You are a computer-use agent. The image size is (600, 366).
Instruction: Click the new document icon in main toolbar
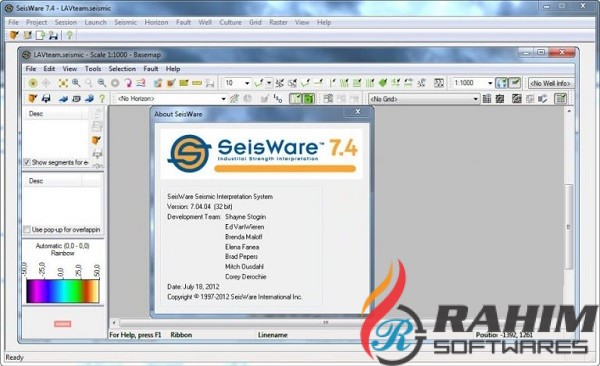pos(40,36)
